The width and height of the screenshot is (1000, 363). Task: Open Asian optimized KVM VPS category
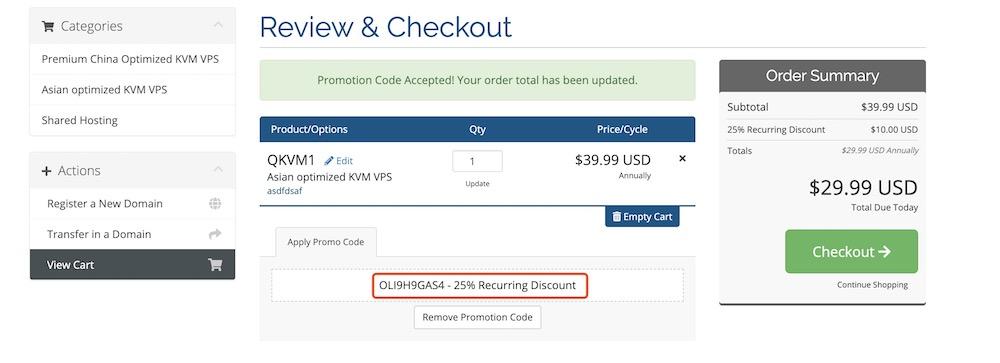tap(105, 89)
